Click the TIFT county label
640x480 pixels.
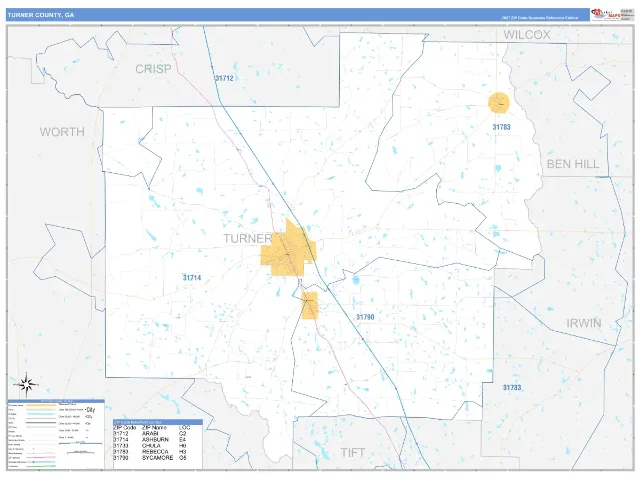353,452
